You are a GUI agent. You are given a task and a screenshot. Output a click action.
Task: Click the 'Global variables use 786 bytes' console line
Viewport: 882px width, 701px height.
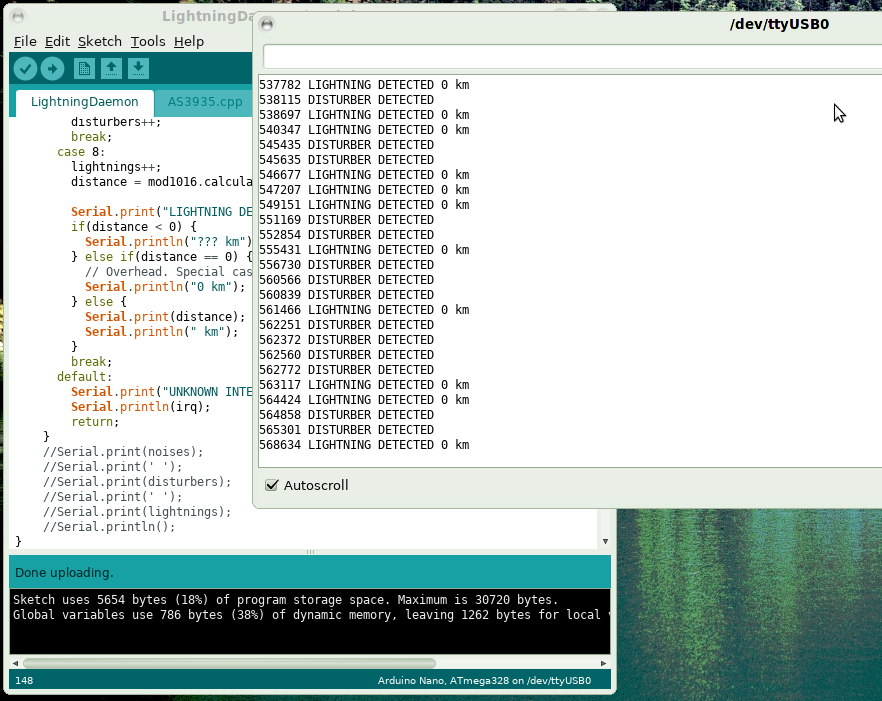click(x=310, y=615)
